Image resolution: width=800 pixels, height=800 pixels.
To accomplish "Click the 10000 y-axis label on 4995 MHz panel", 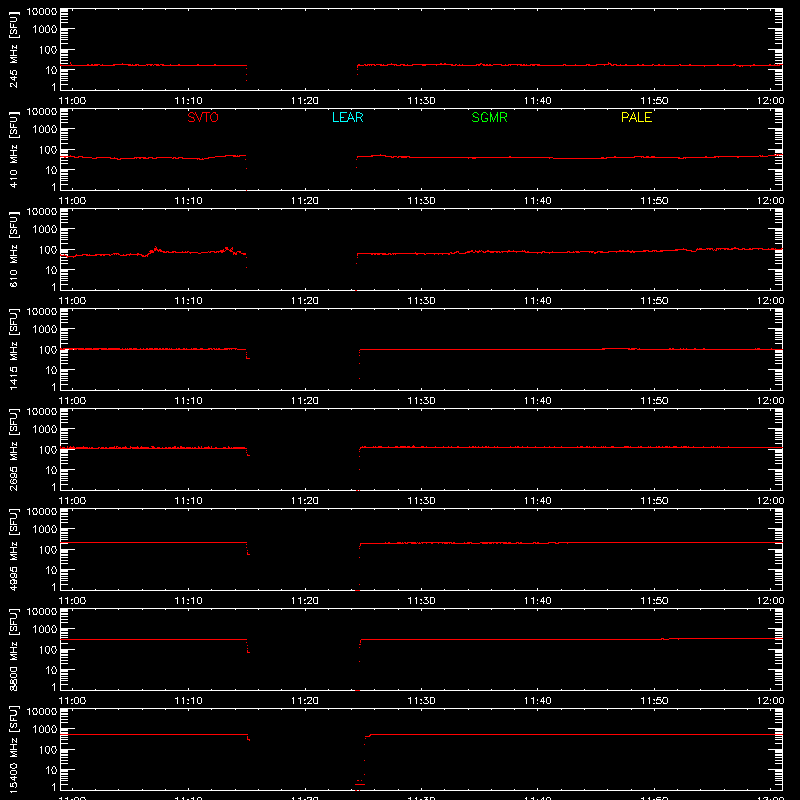I will click(42, 512).
